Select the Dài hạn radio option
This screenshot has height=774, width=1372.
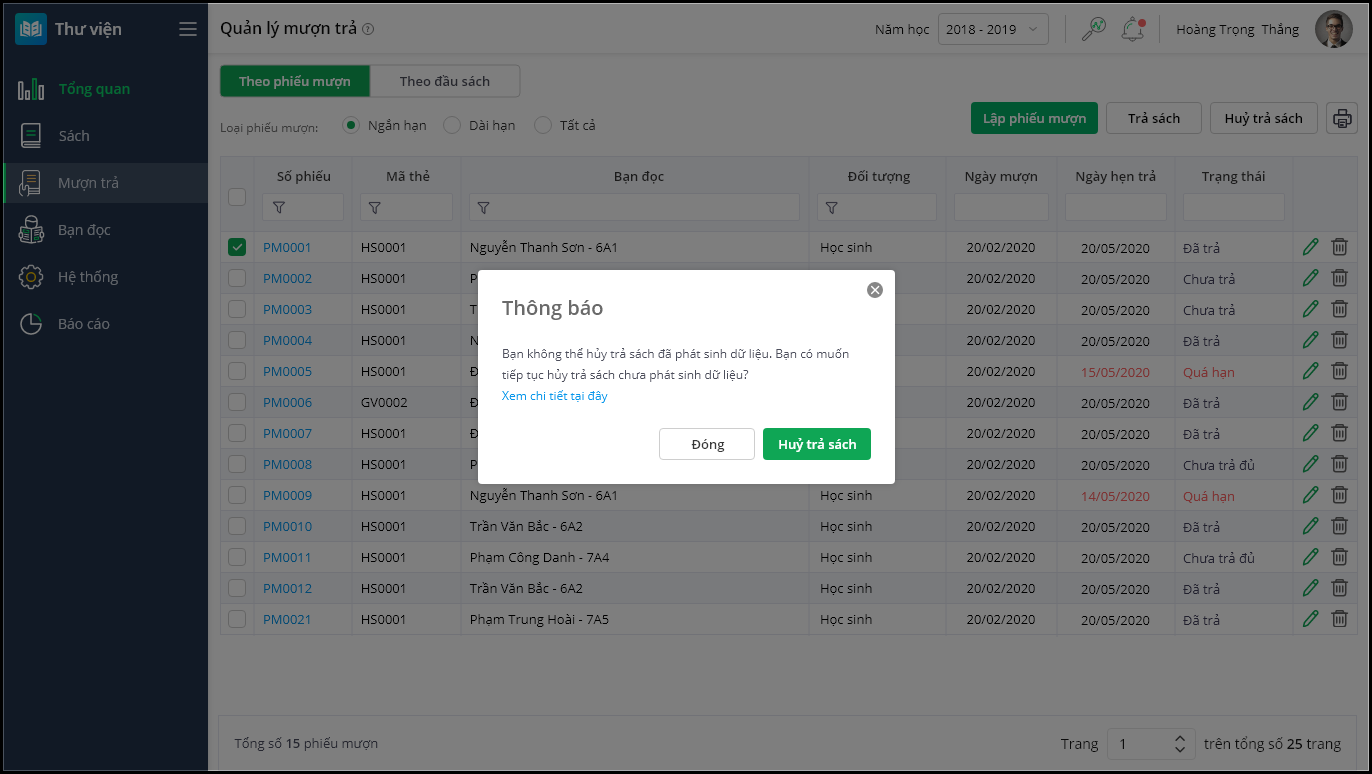452,125
